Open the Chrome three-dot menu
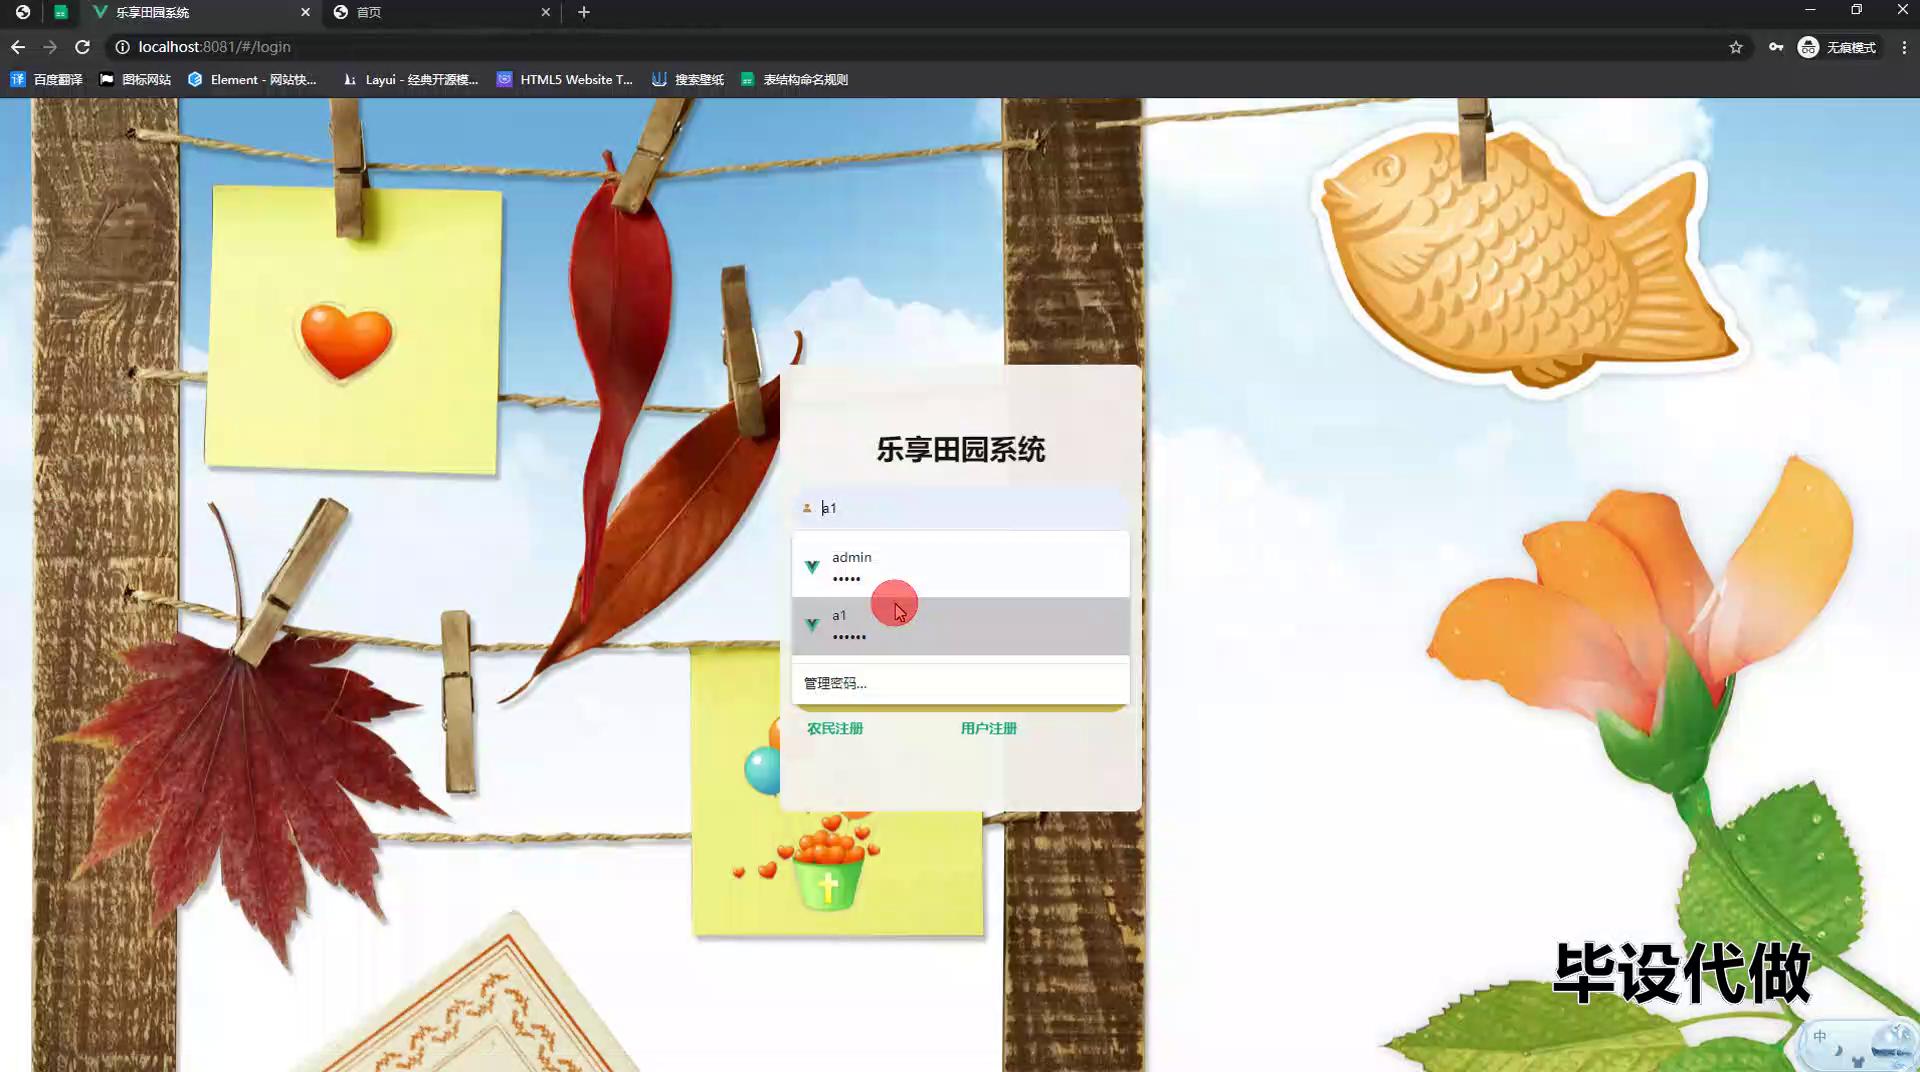 pyautogui.click(x=1904, y=47)
